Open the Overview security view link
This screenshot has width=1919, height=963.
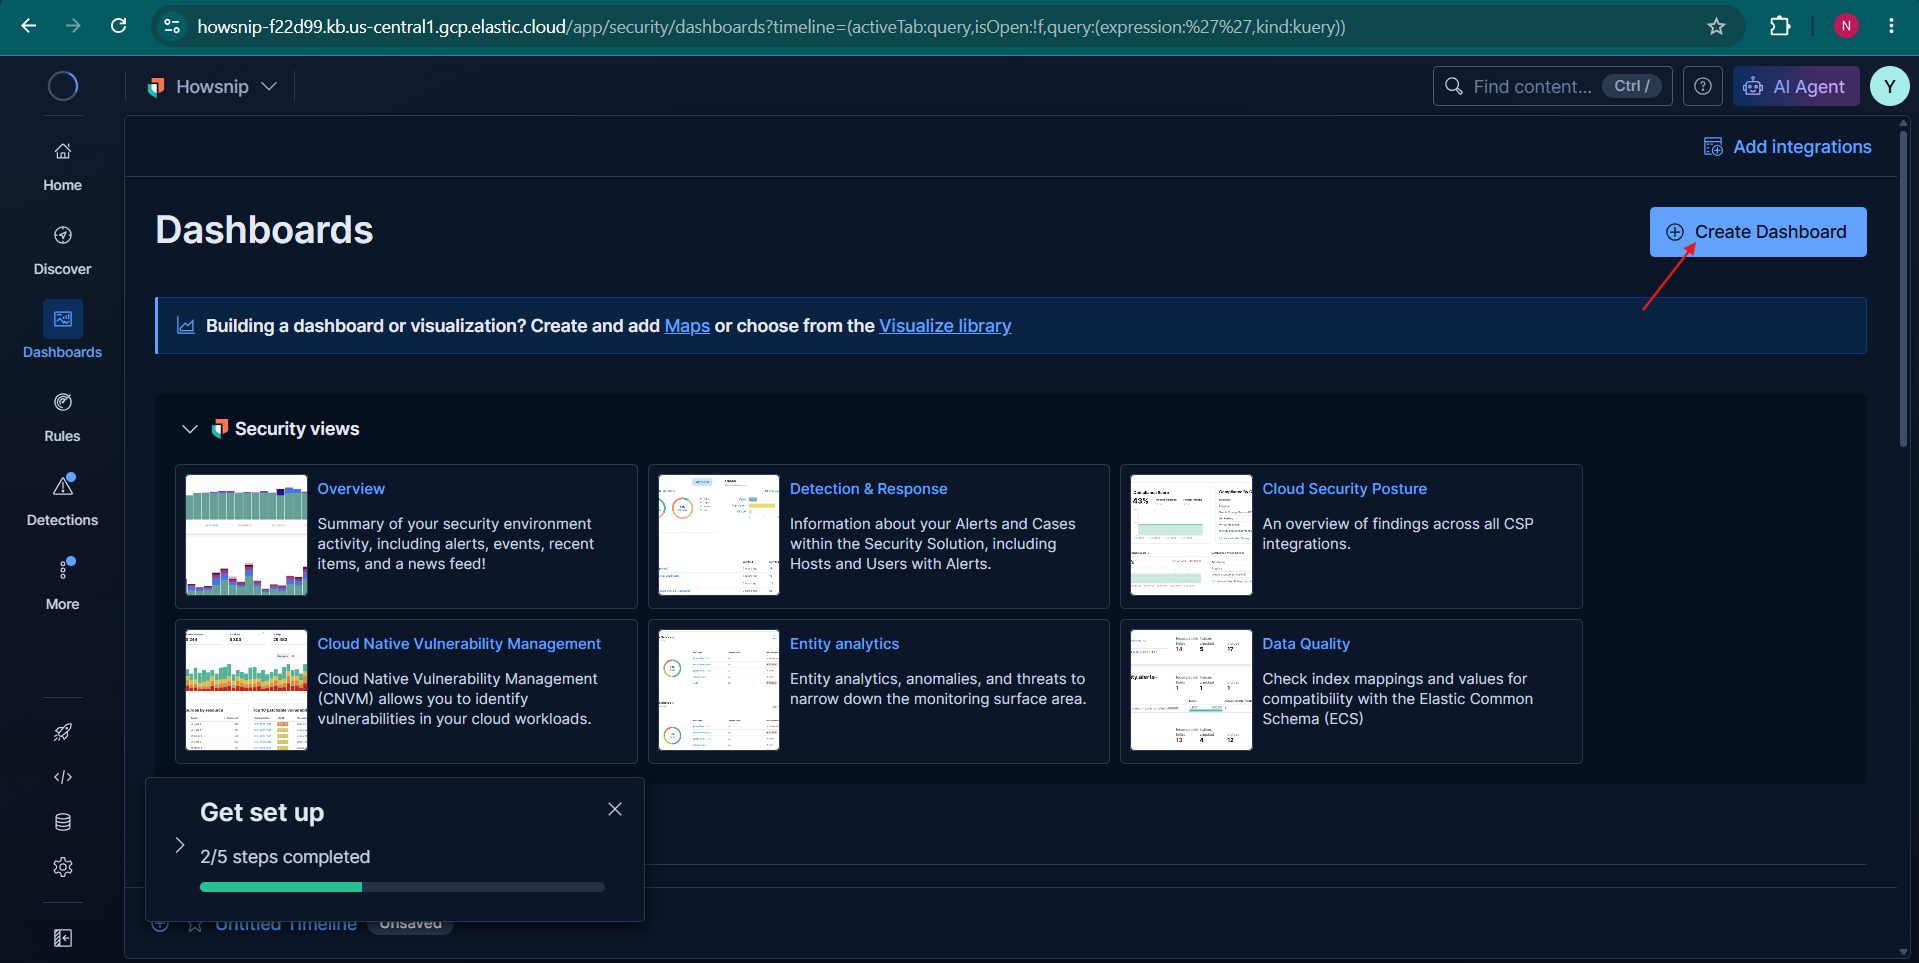click(351, 489)
